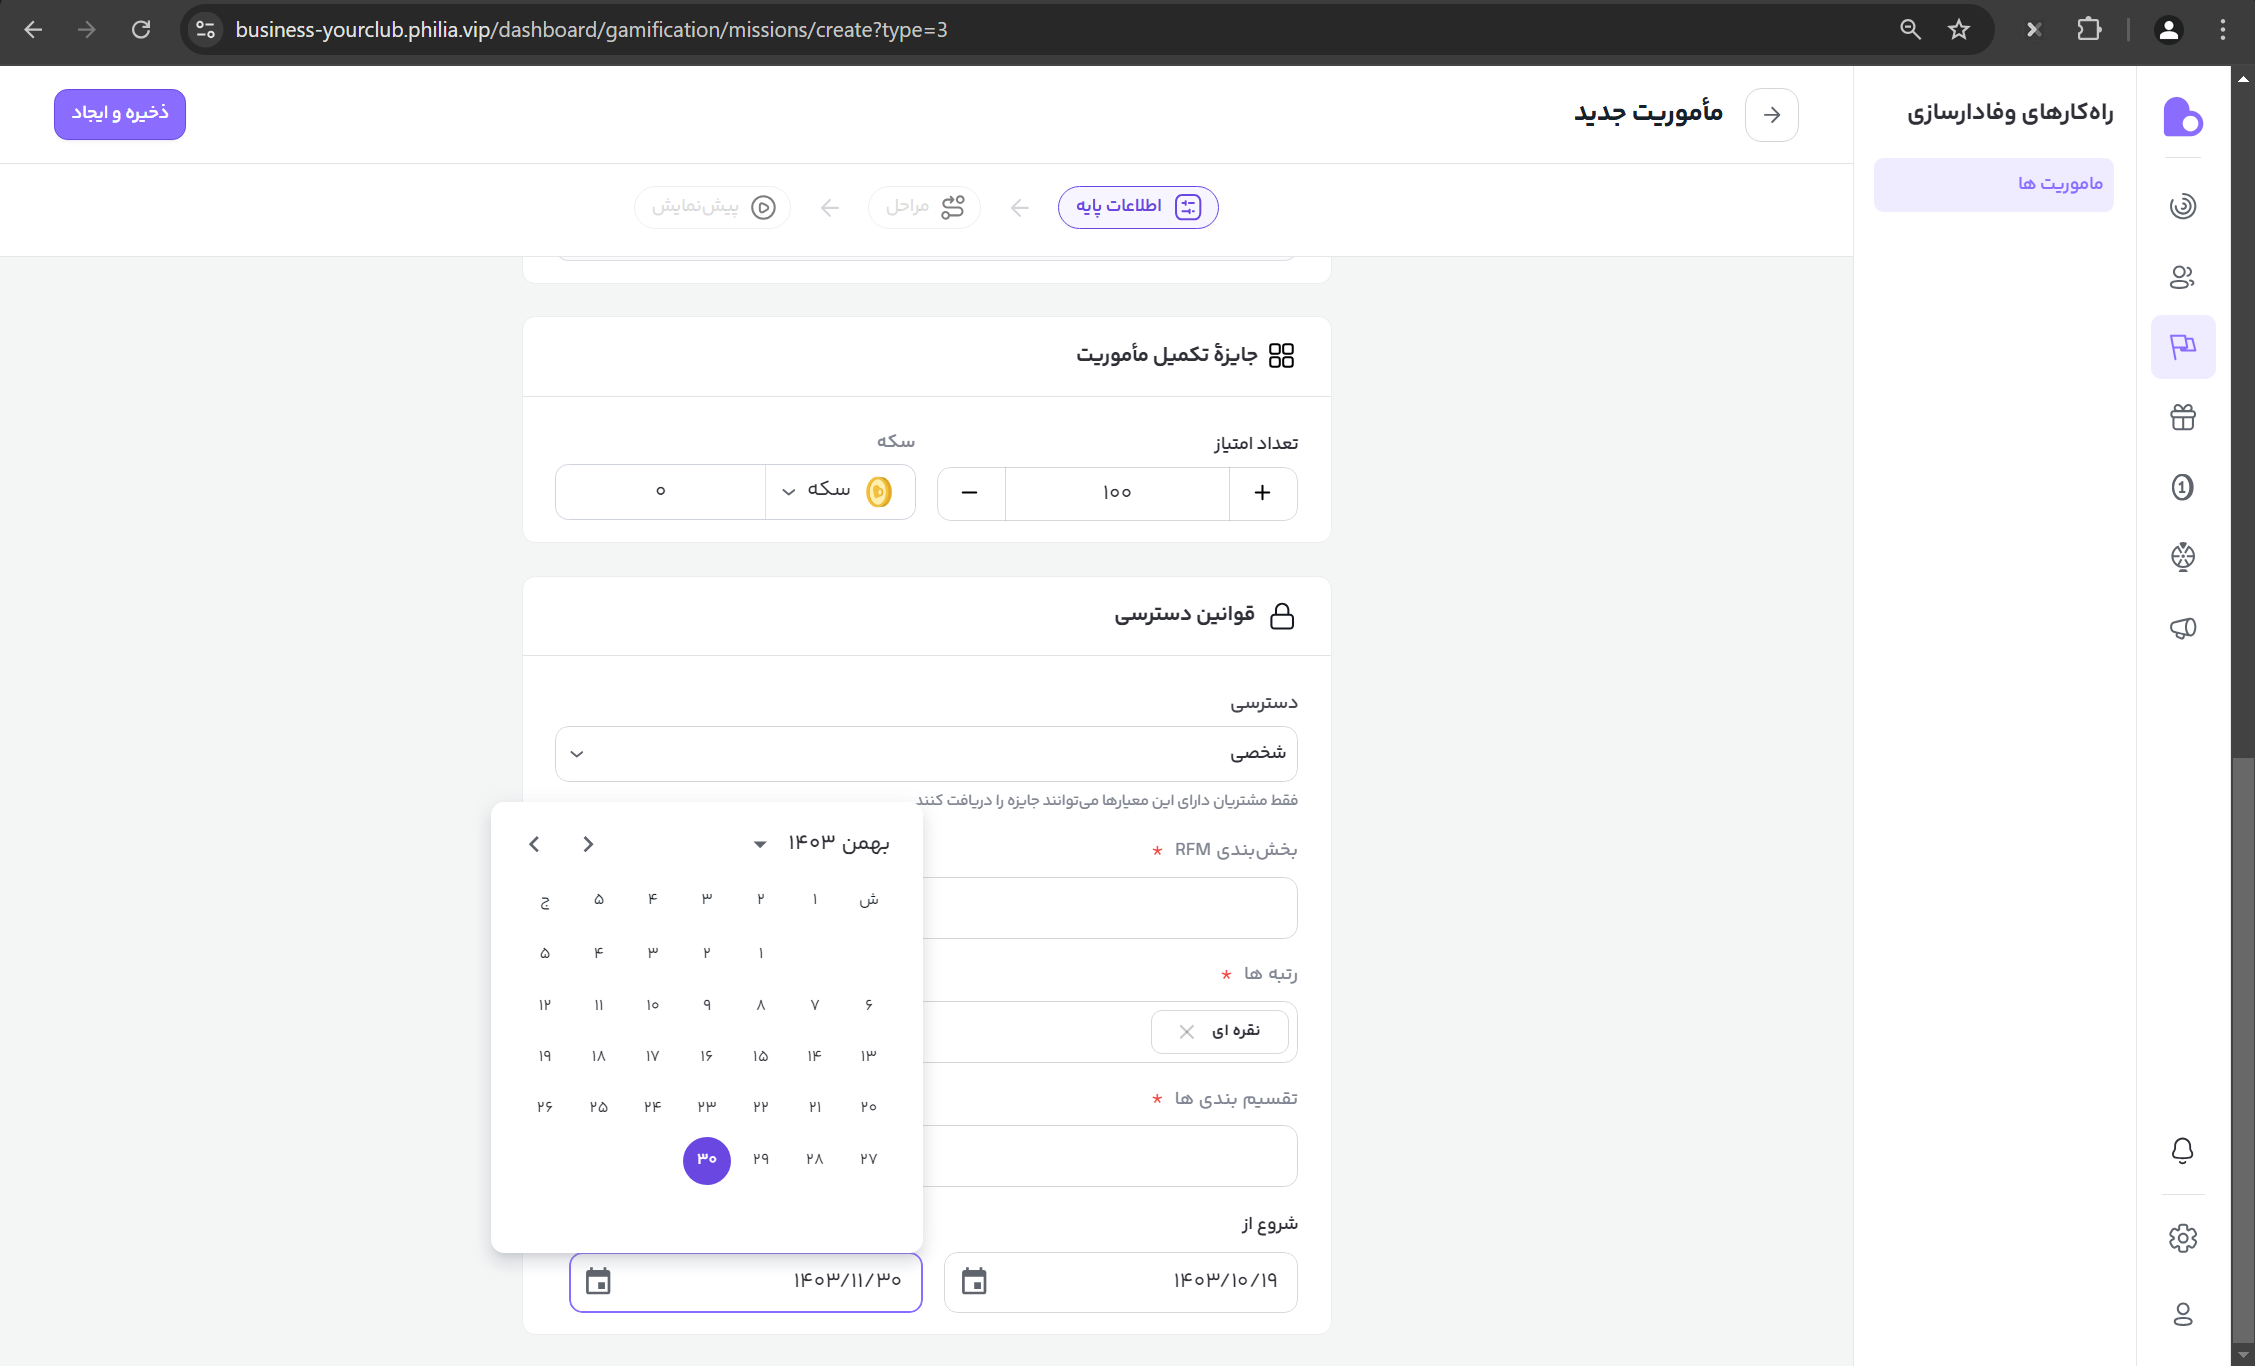Click the customers people sidebar icon
2255x1366 pixels.
(2182, 277)
